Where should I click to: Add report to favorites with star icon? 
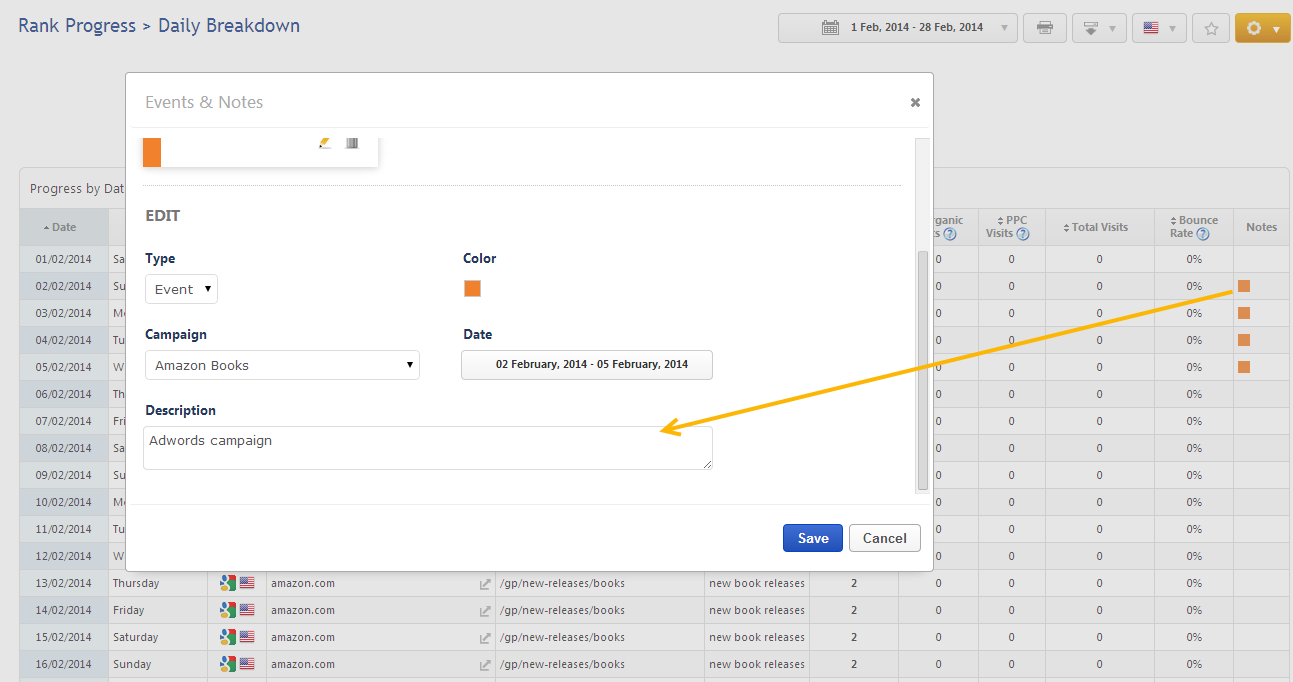[1211, 28]
